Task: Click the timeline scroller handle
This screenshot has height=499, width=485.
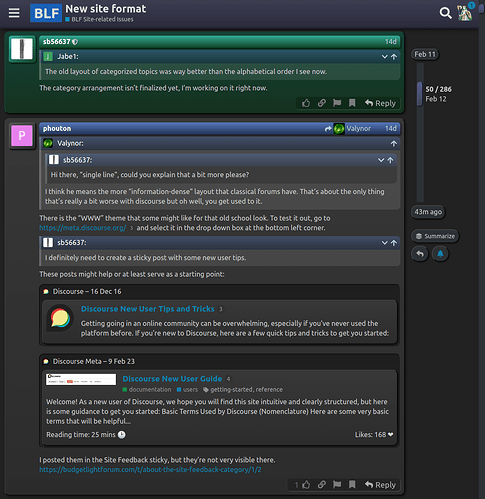Action: click(x=420, y=94)
